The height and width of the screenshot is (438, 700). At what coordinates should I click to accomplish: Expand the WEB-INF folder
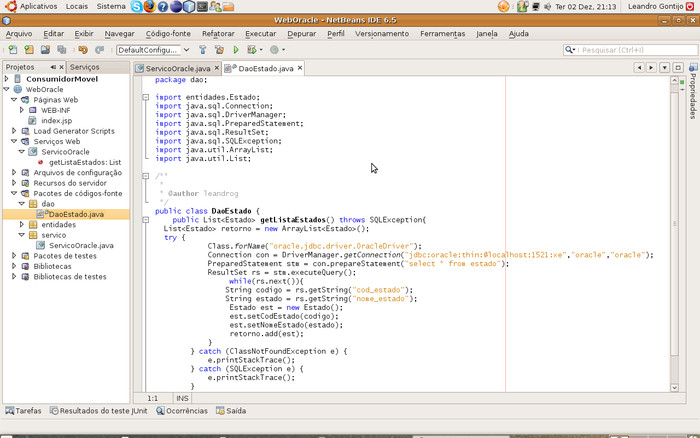tap(22, 110)
